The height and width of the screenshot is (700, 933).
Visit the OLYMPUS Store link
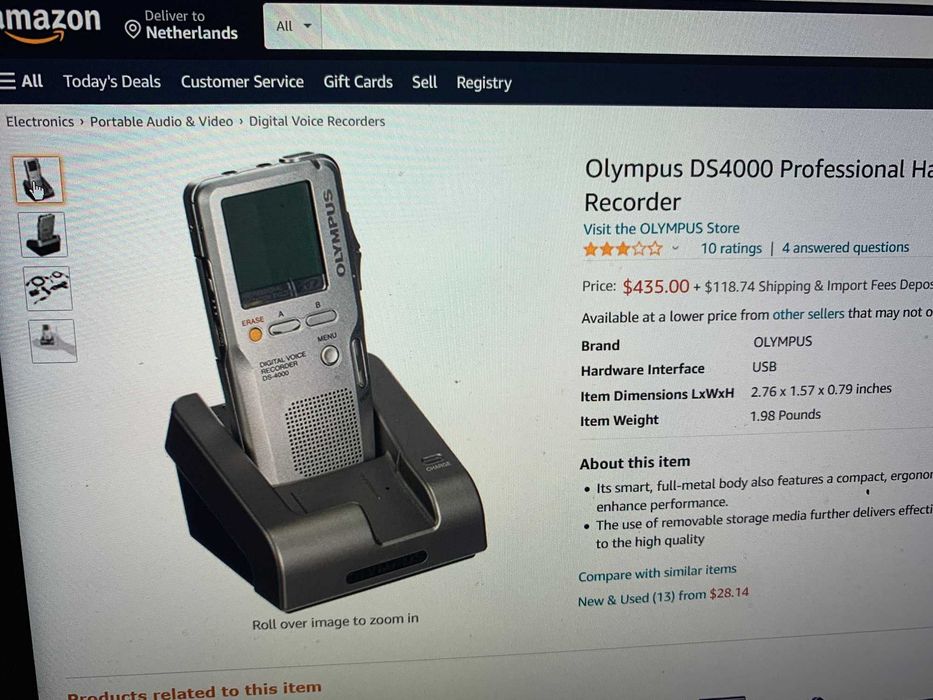(661, 229)
